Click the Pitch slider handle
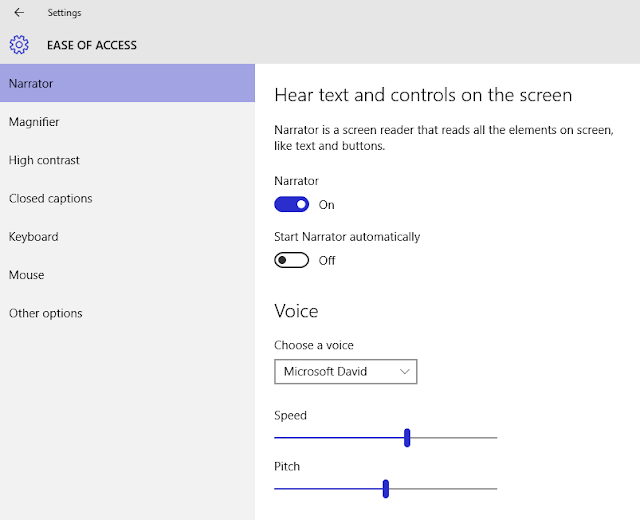 385,488
